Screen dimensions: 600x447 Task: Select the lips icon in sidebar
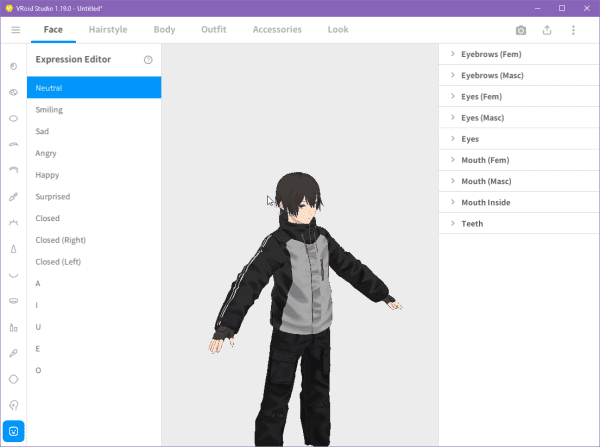[13, 301]
